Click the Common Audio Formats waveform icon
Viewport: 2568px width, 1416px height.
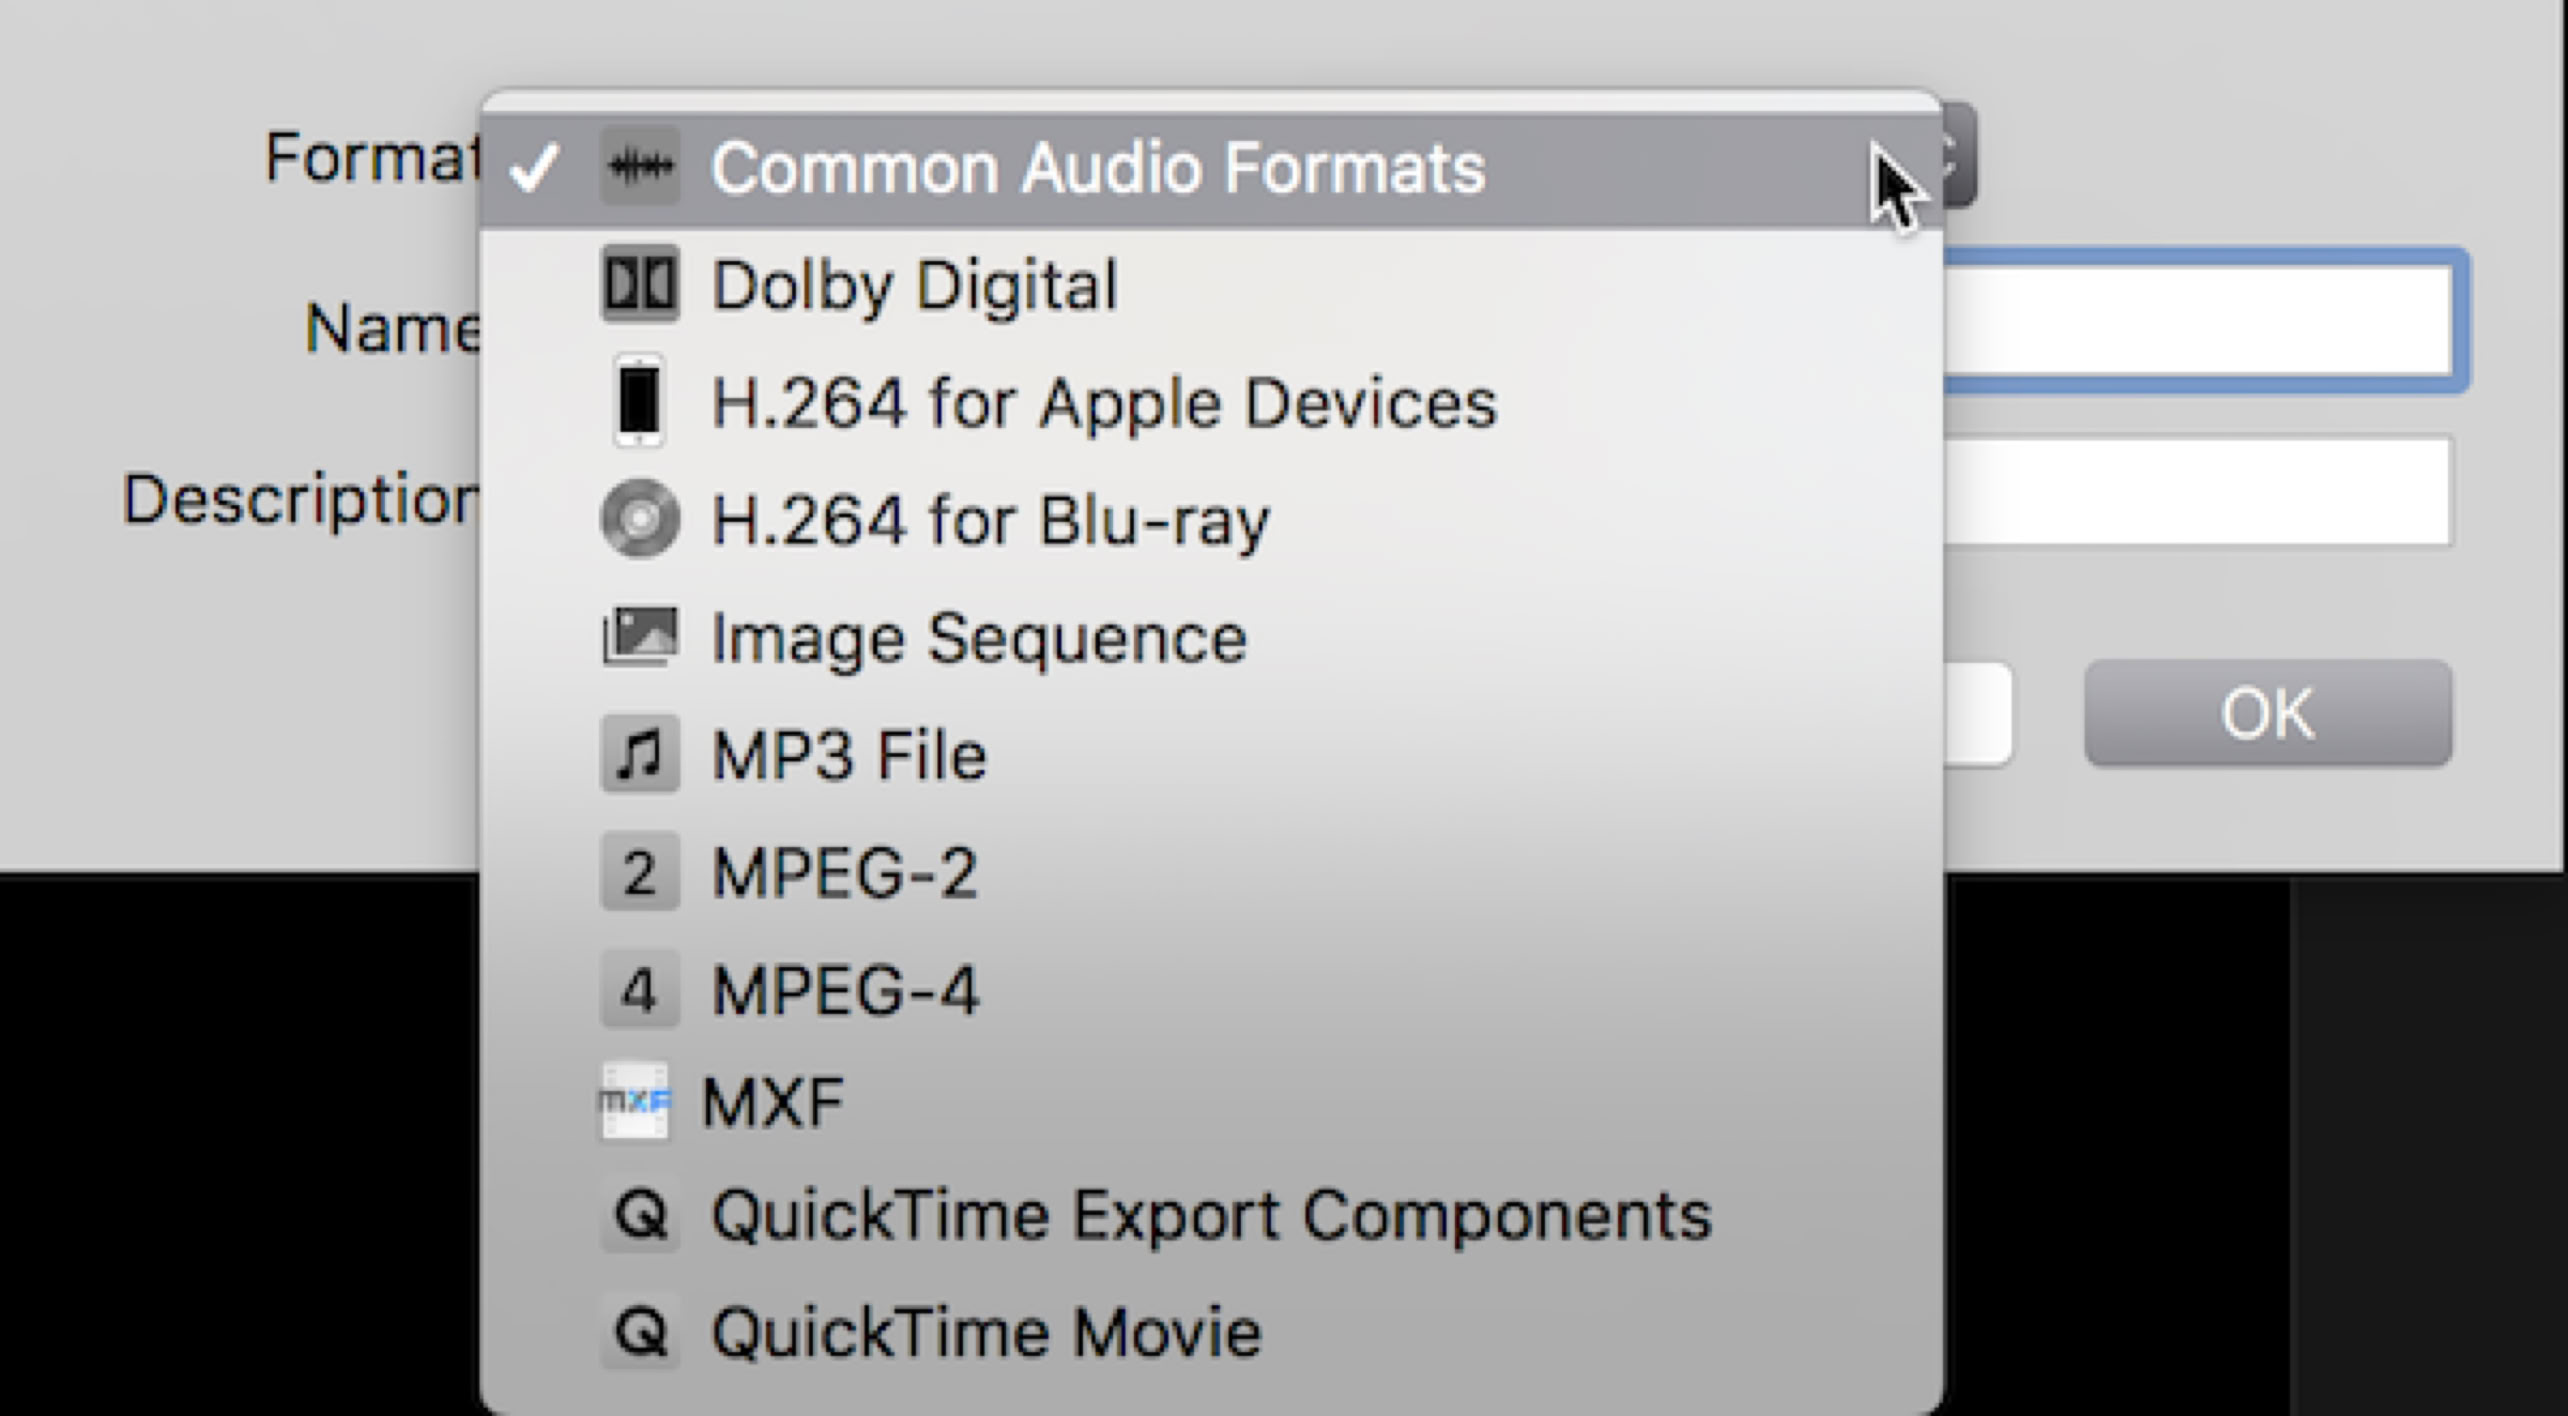point(640,166)
